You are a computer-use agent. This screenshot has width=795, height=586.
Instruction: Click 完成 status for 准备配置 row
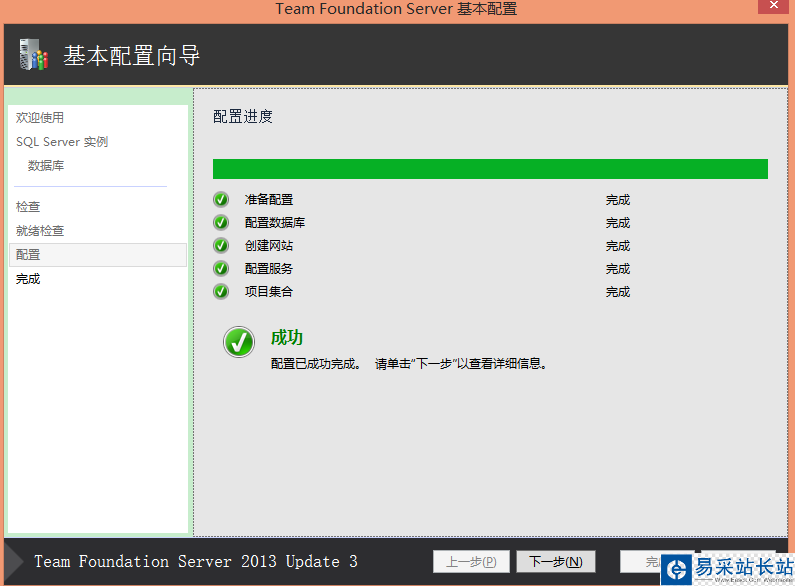(x=618, y=200)
